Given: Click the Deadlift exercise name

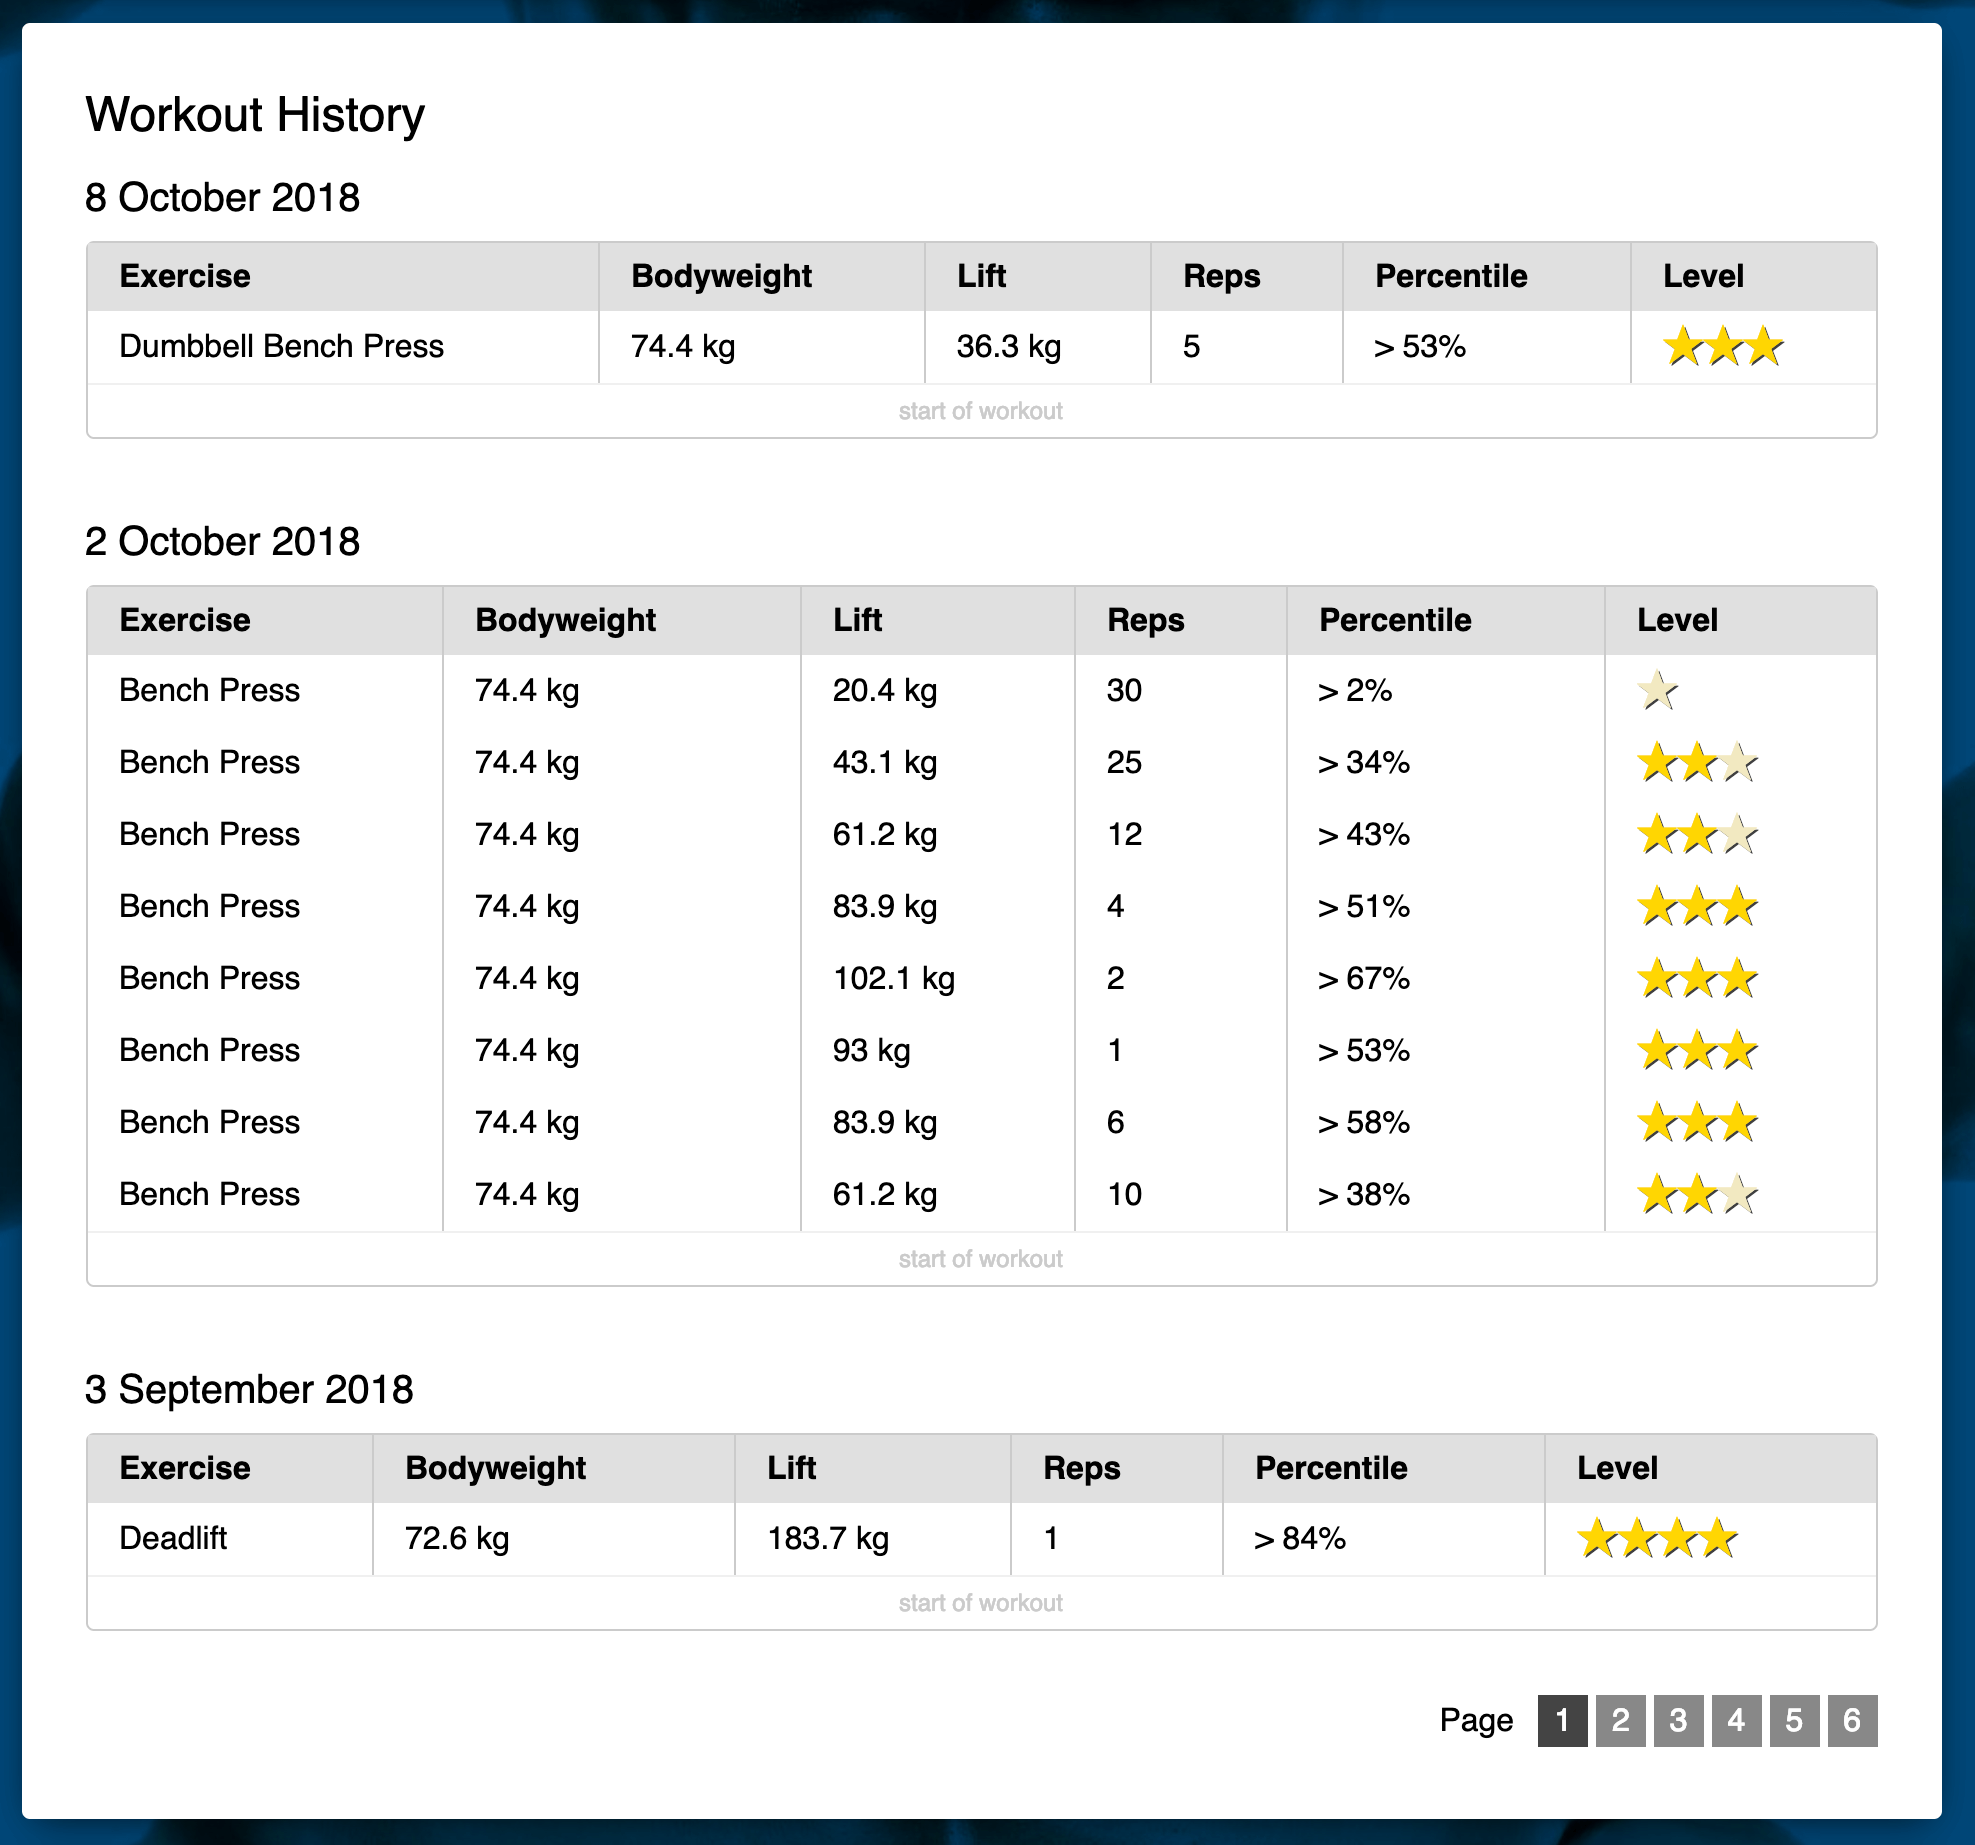Looking at the screenshot, I should 173,1538.
